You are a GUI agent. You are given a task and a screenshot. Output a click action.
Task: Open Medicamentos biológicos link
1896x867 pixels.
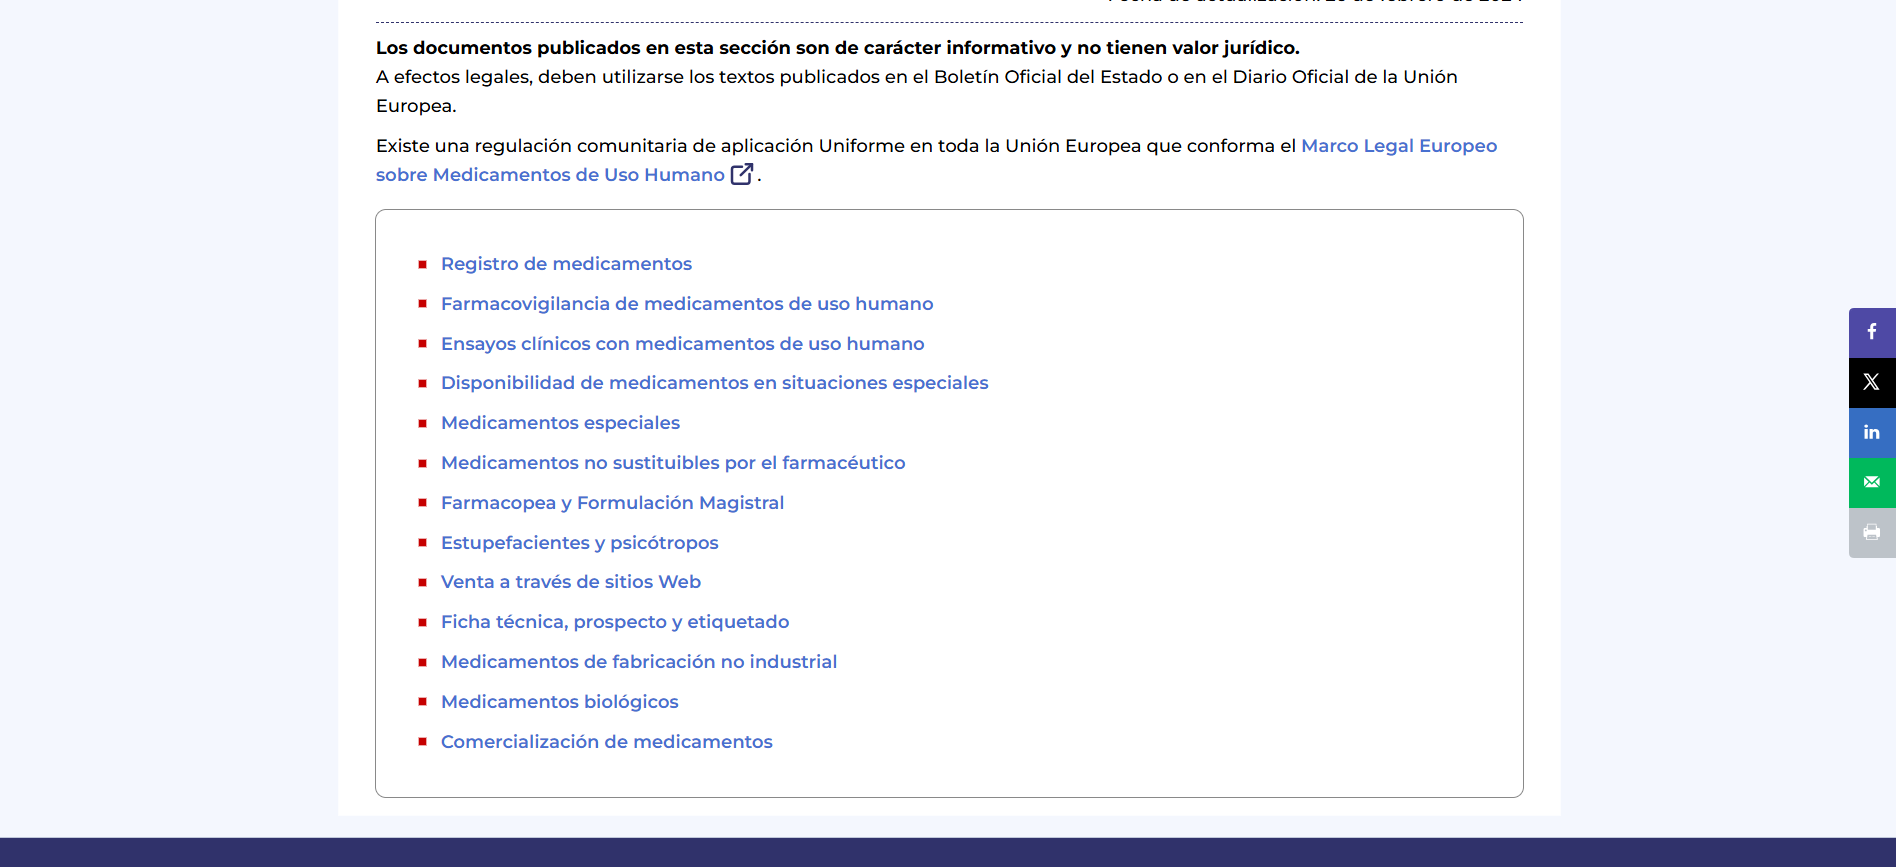(x=560, y=702)
